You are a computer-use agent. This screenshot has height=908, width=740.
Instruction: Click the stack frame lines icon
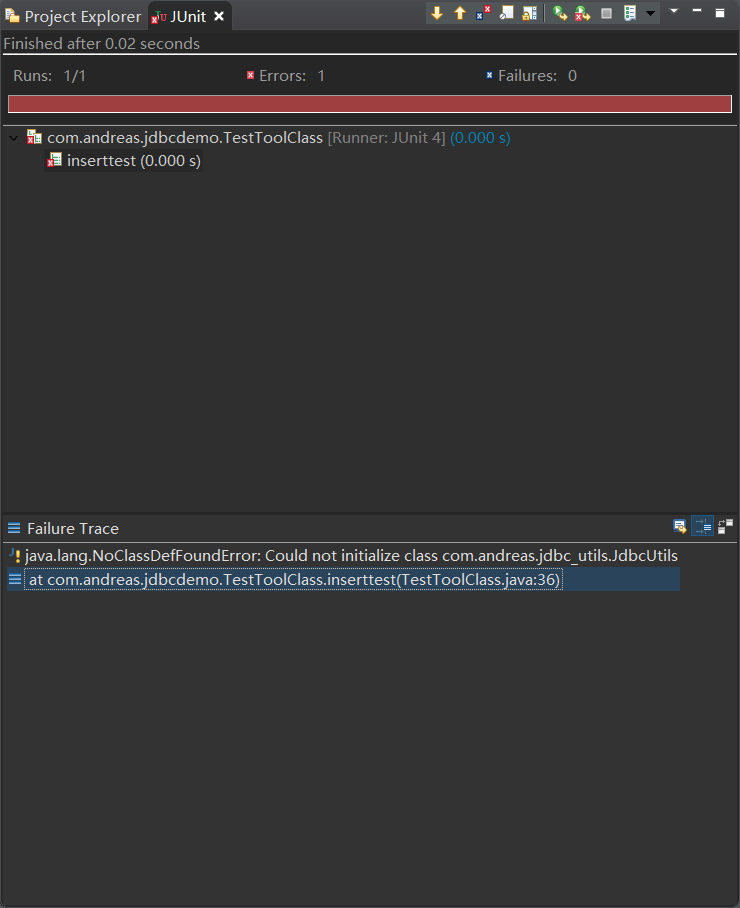15,579
